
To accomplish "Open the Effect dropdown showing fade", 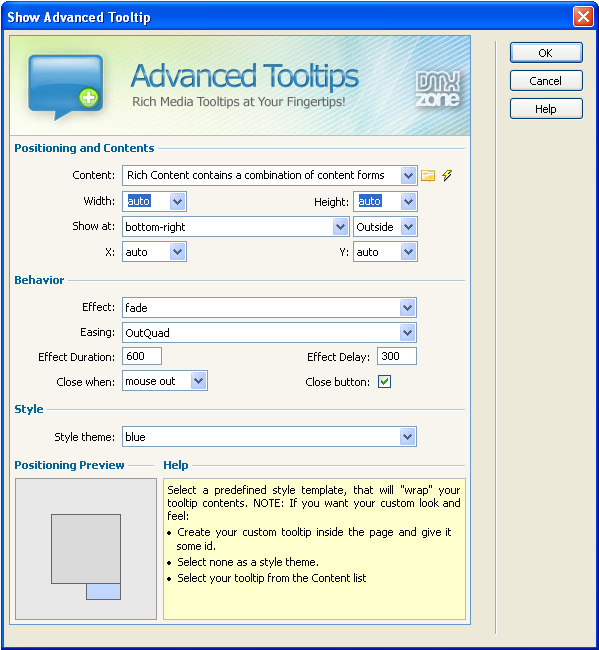I will [407, 308].
